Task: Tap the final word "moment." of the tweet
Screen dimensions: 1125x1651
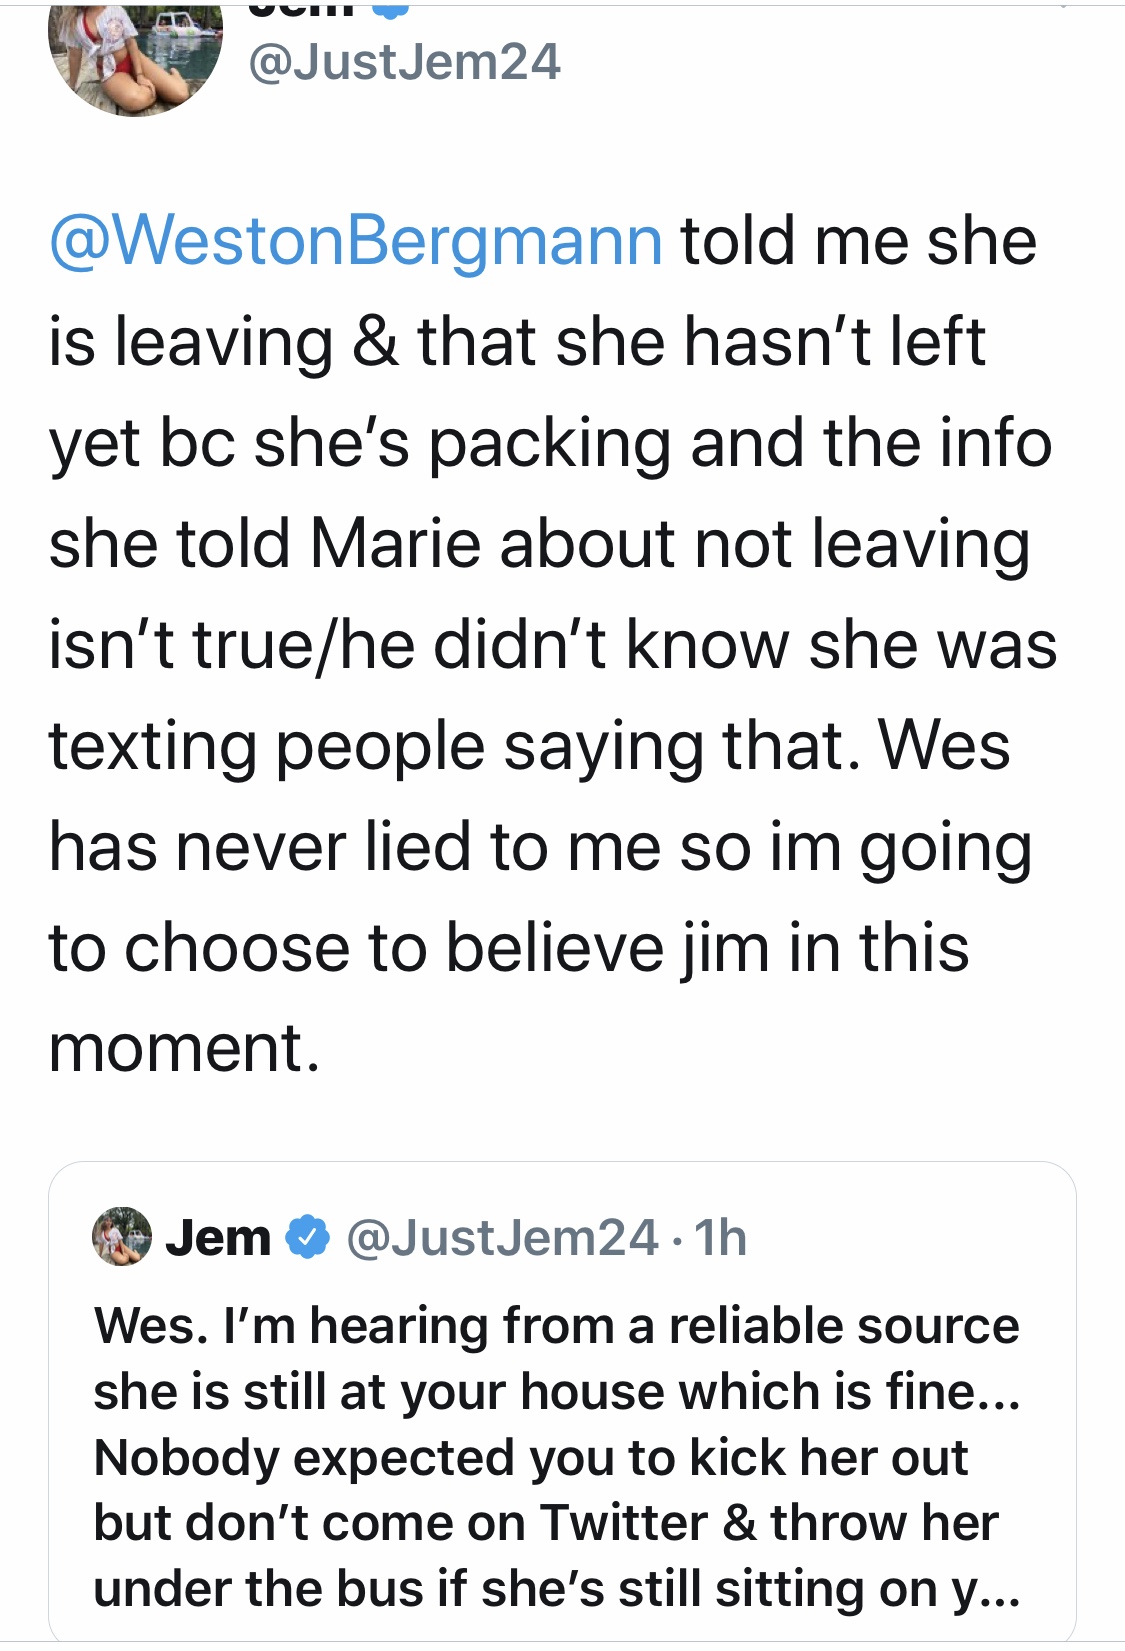Action: [185, 1049]
